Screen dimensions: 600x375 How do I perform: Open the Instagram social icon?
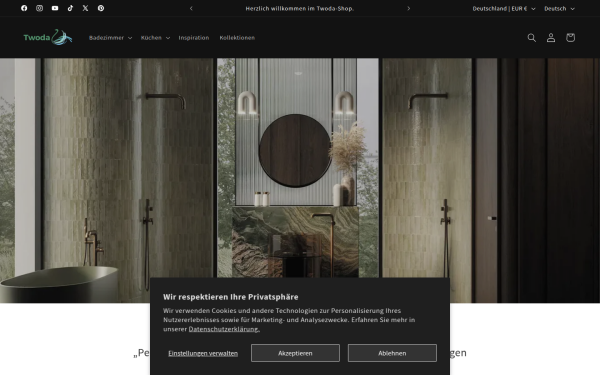39,8
